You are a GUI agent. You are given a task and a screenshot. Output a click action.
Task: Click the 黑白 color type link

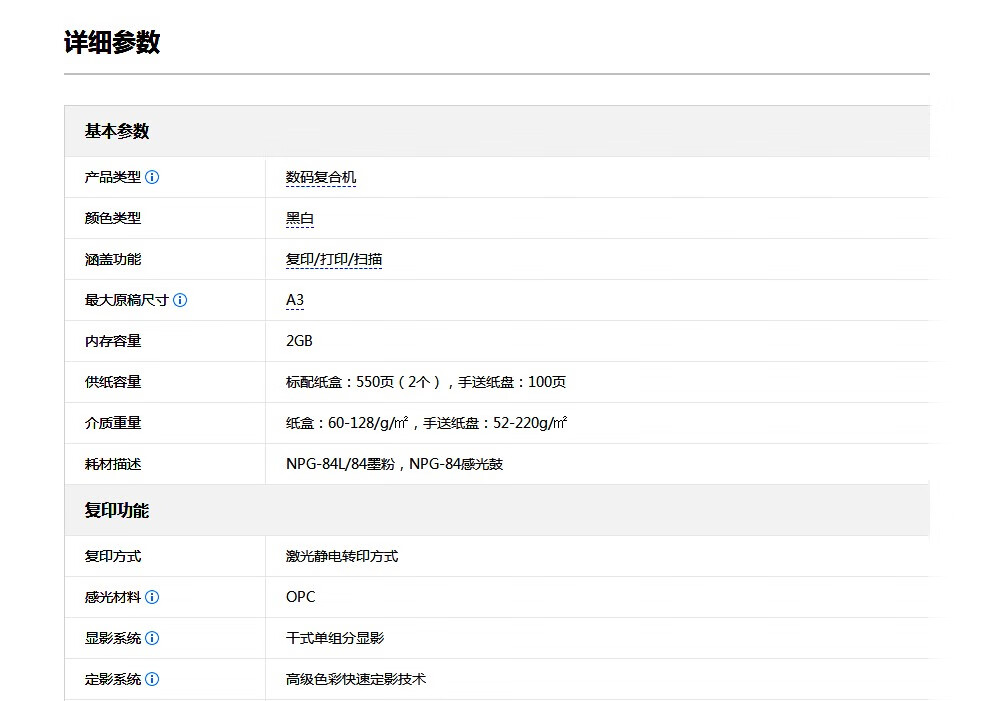300,218
